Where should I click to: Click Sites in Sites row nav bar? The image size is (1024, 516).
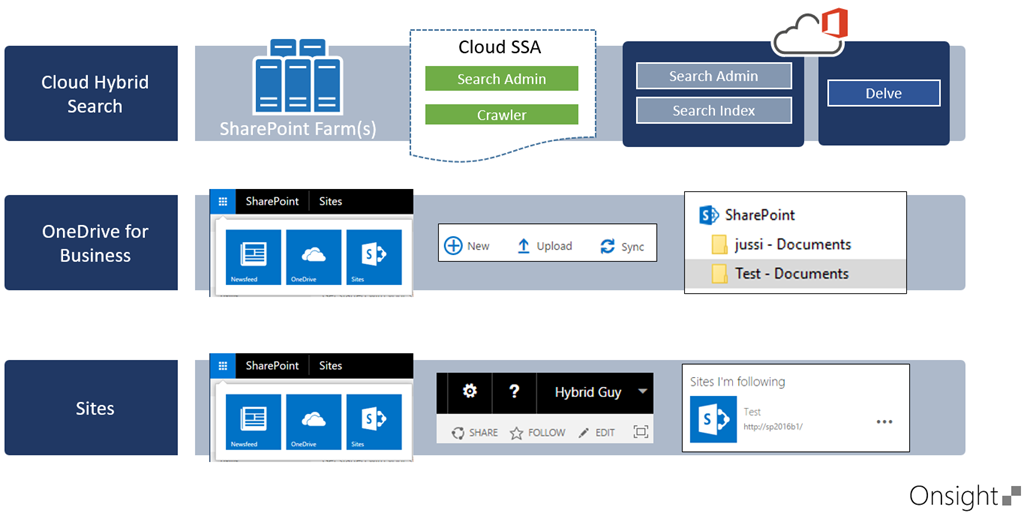pyautogui.click(x=330, y=366)
